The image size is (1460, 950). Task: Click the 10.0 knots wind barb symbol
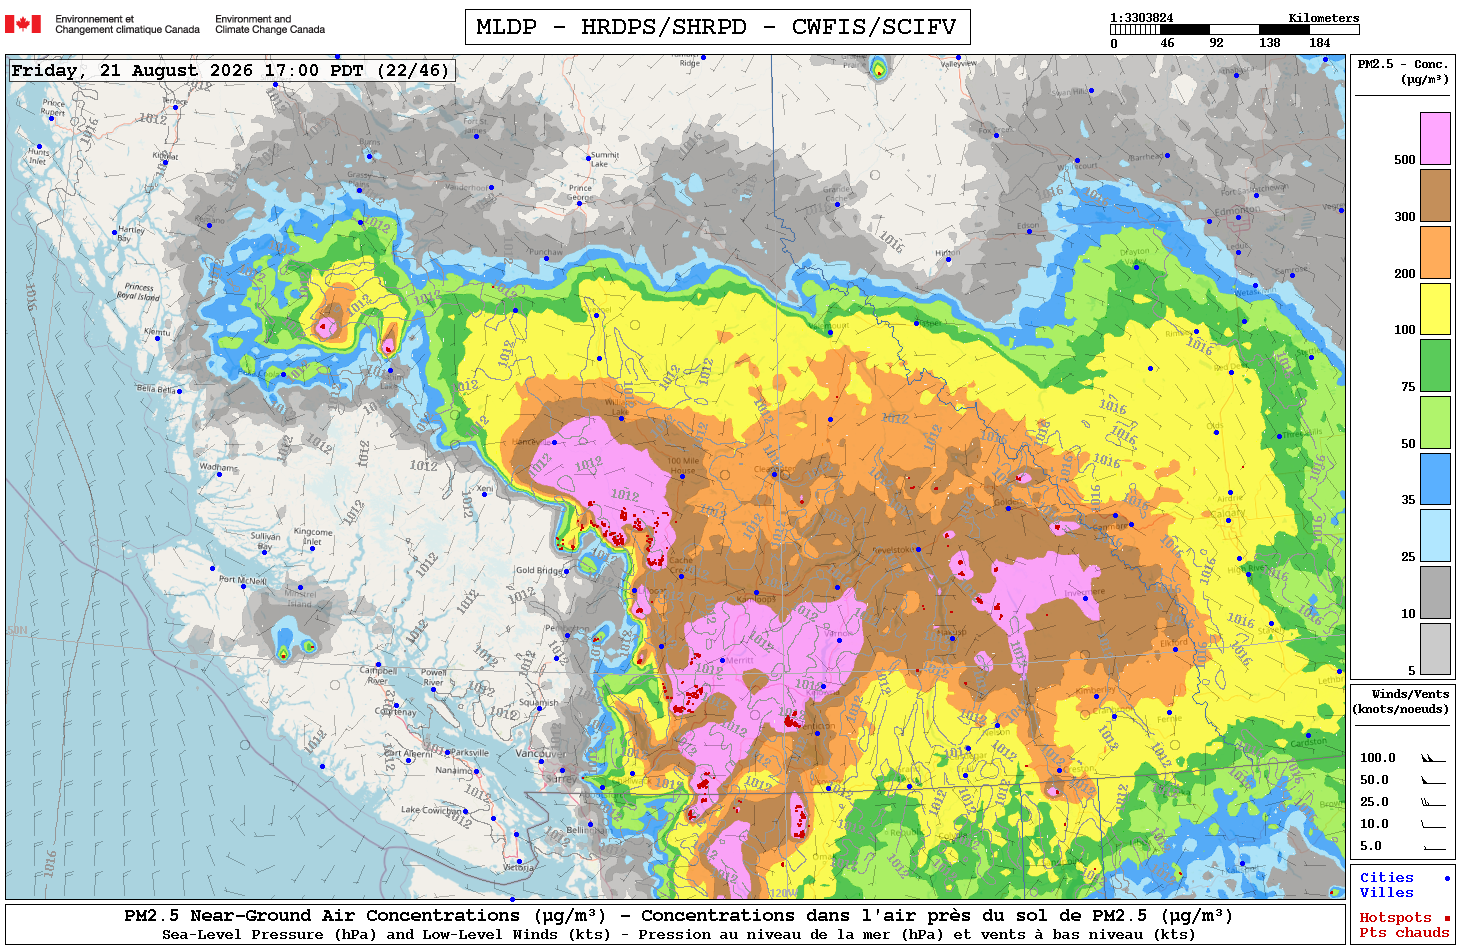pos(1433,824)
